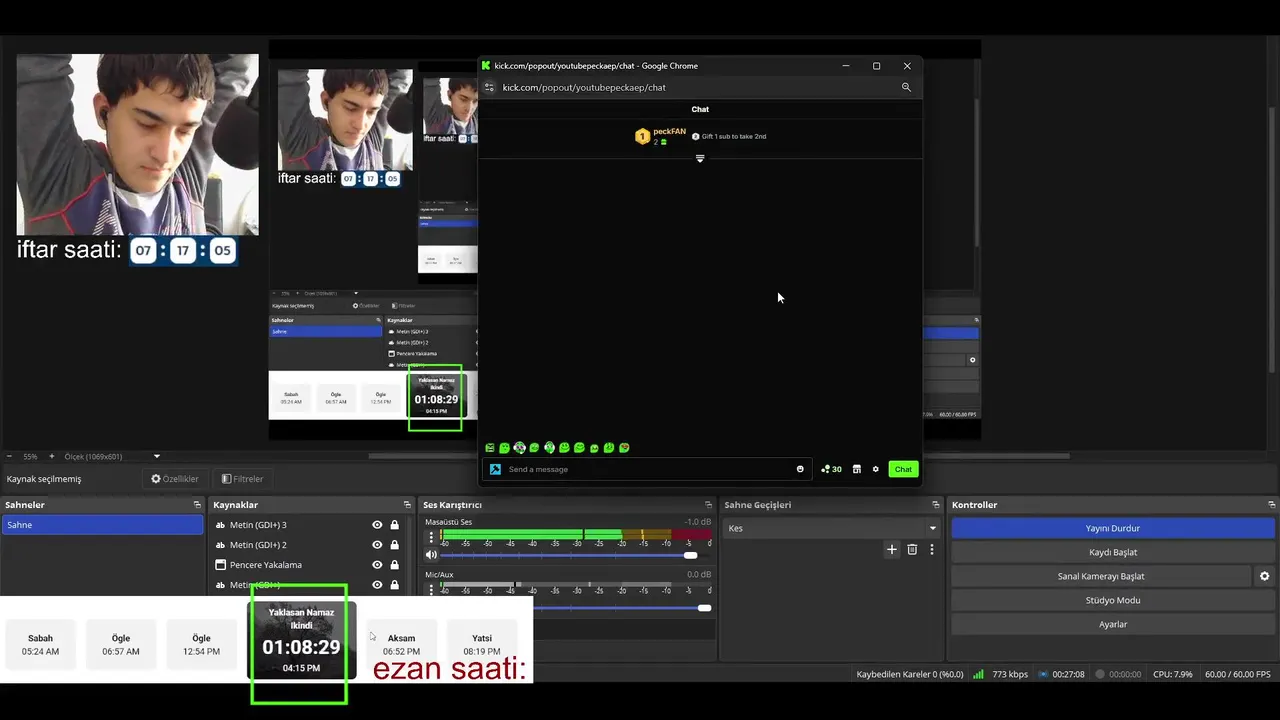
Task: Undock the Kontroller panel
Action: pos(1271,505)
